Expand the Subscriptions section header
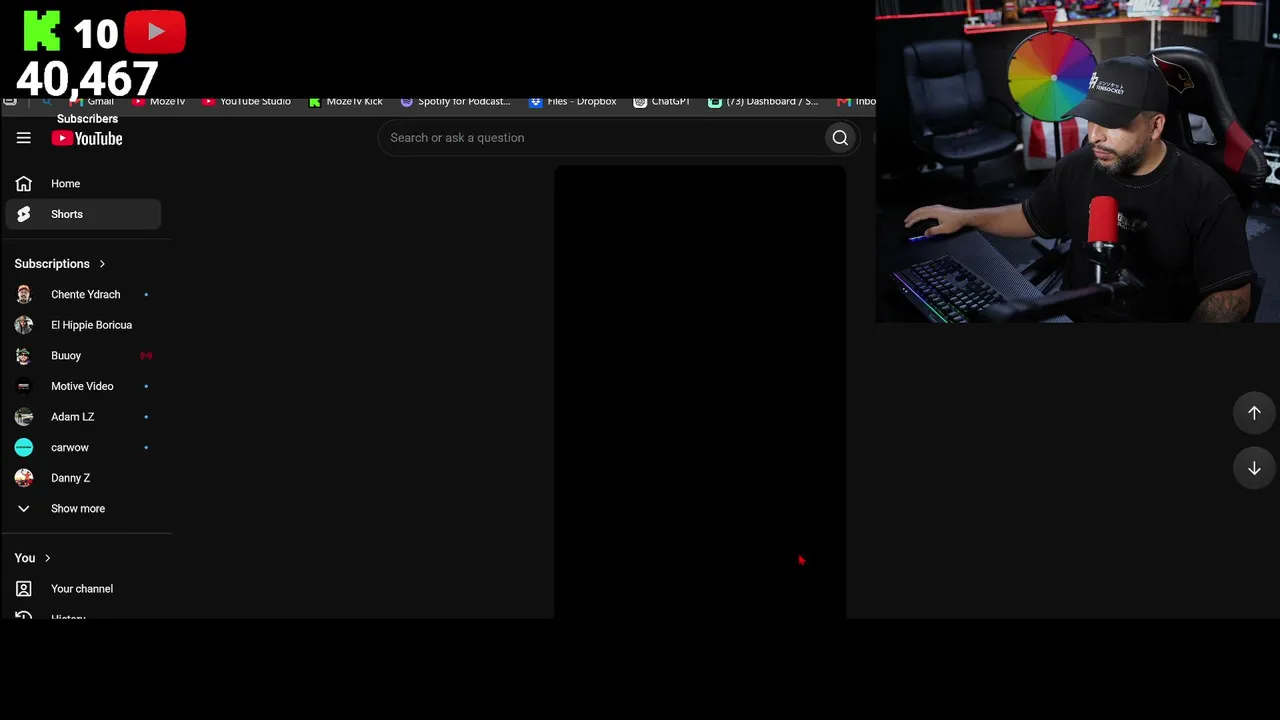This screenshot has height=720, width=1280. click(x=60, y=264)
